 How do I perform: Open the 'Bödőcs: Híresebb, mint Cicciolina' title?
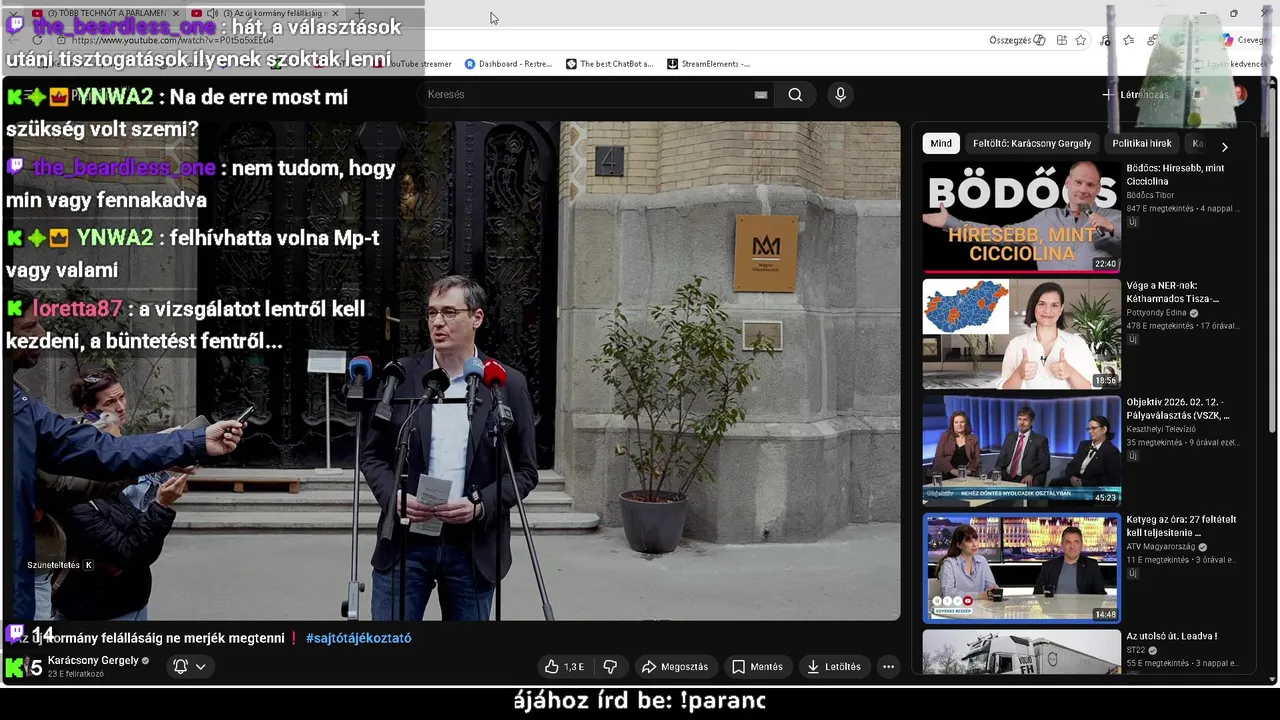1176,175
